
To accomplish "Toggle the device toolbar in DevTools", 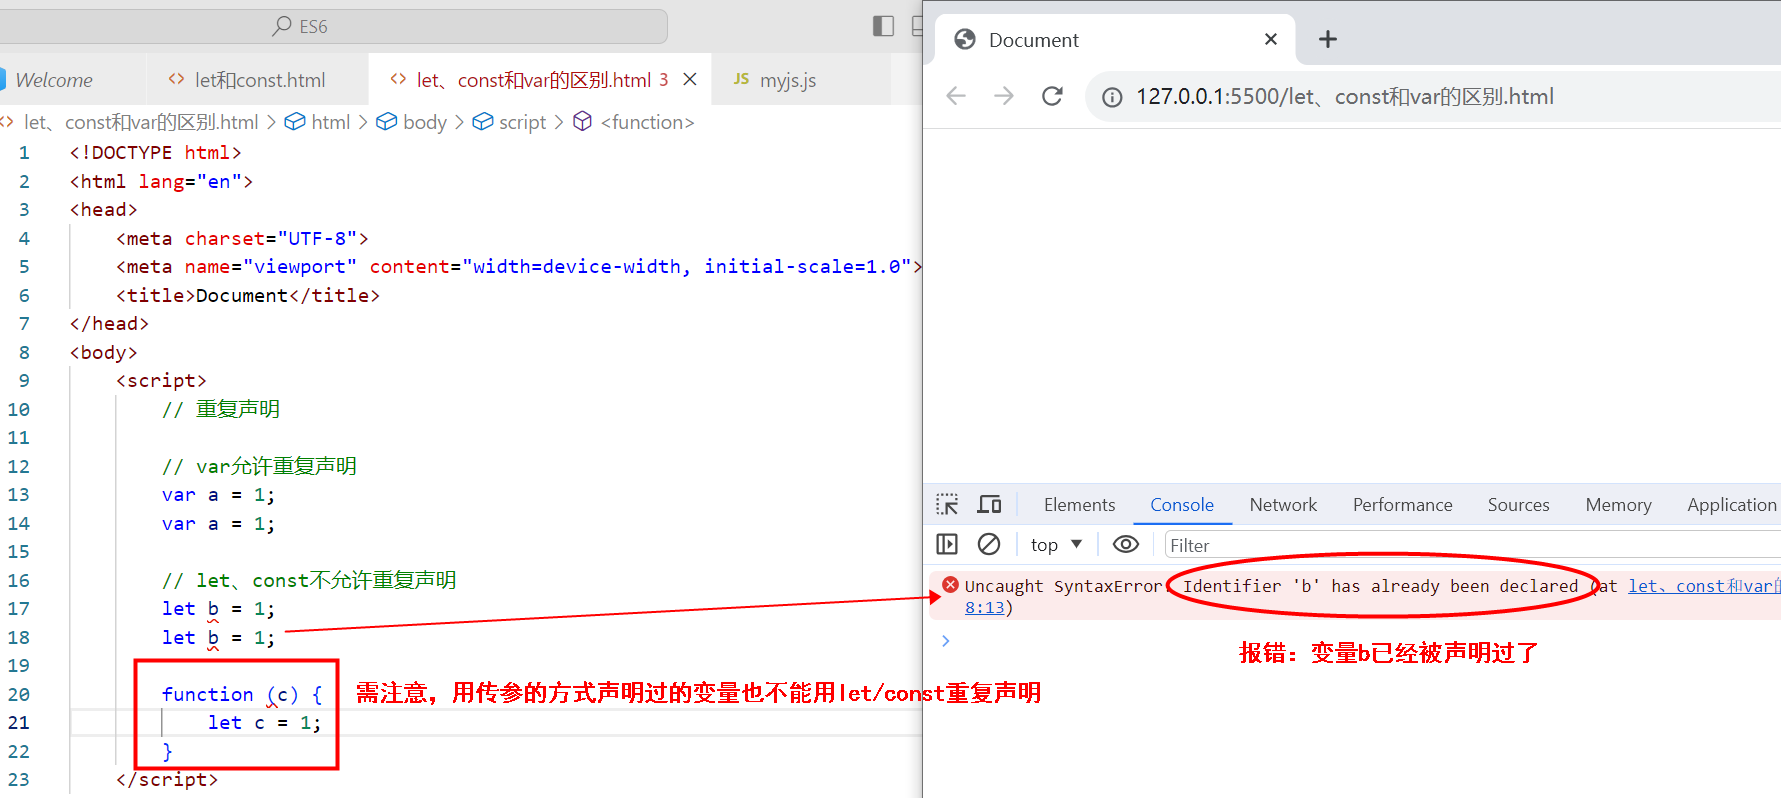I will pyautogui.click(x=990, y=505).
